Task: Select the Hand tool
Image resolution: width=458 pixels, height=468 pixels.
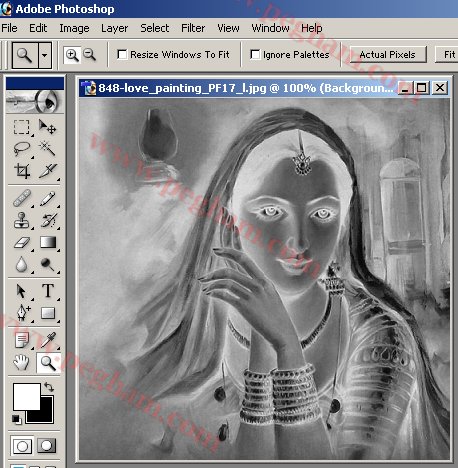Action: [21, 362]
